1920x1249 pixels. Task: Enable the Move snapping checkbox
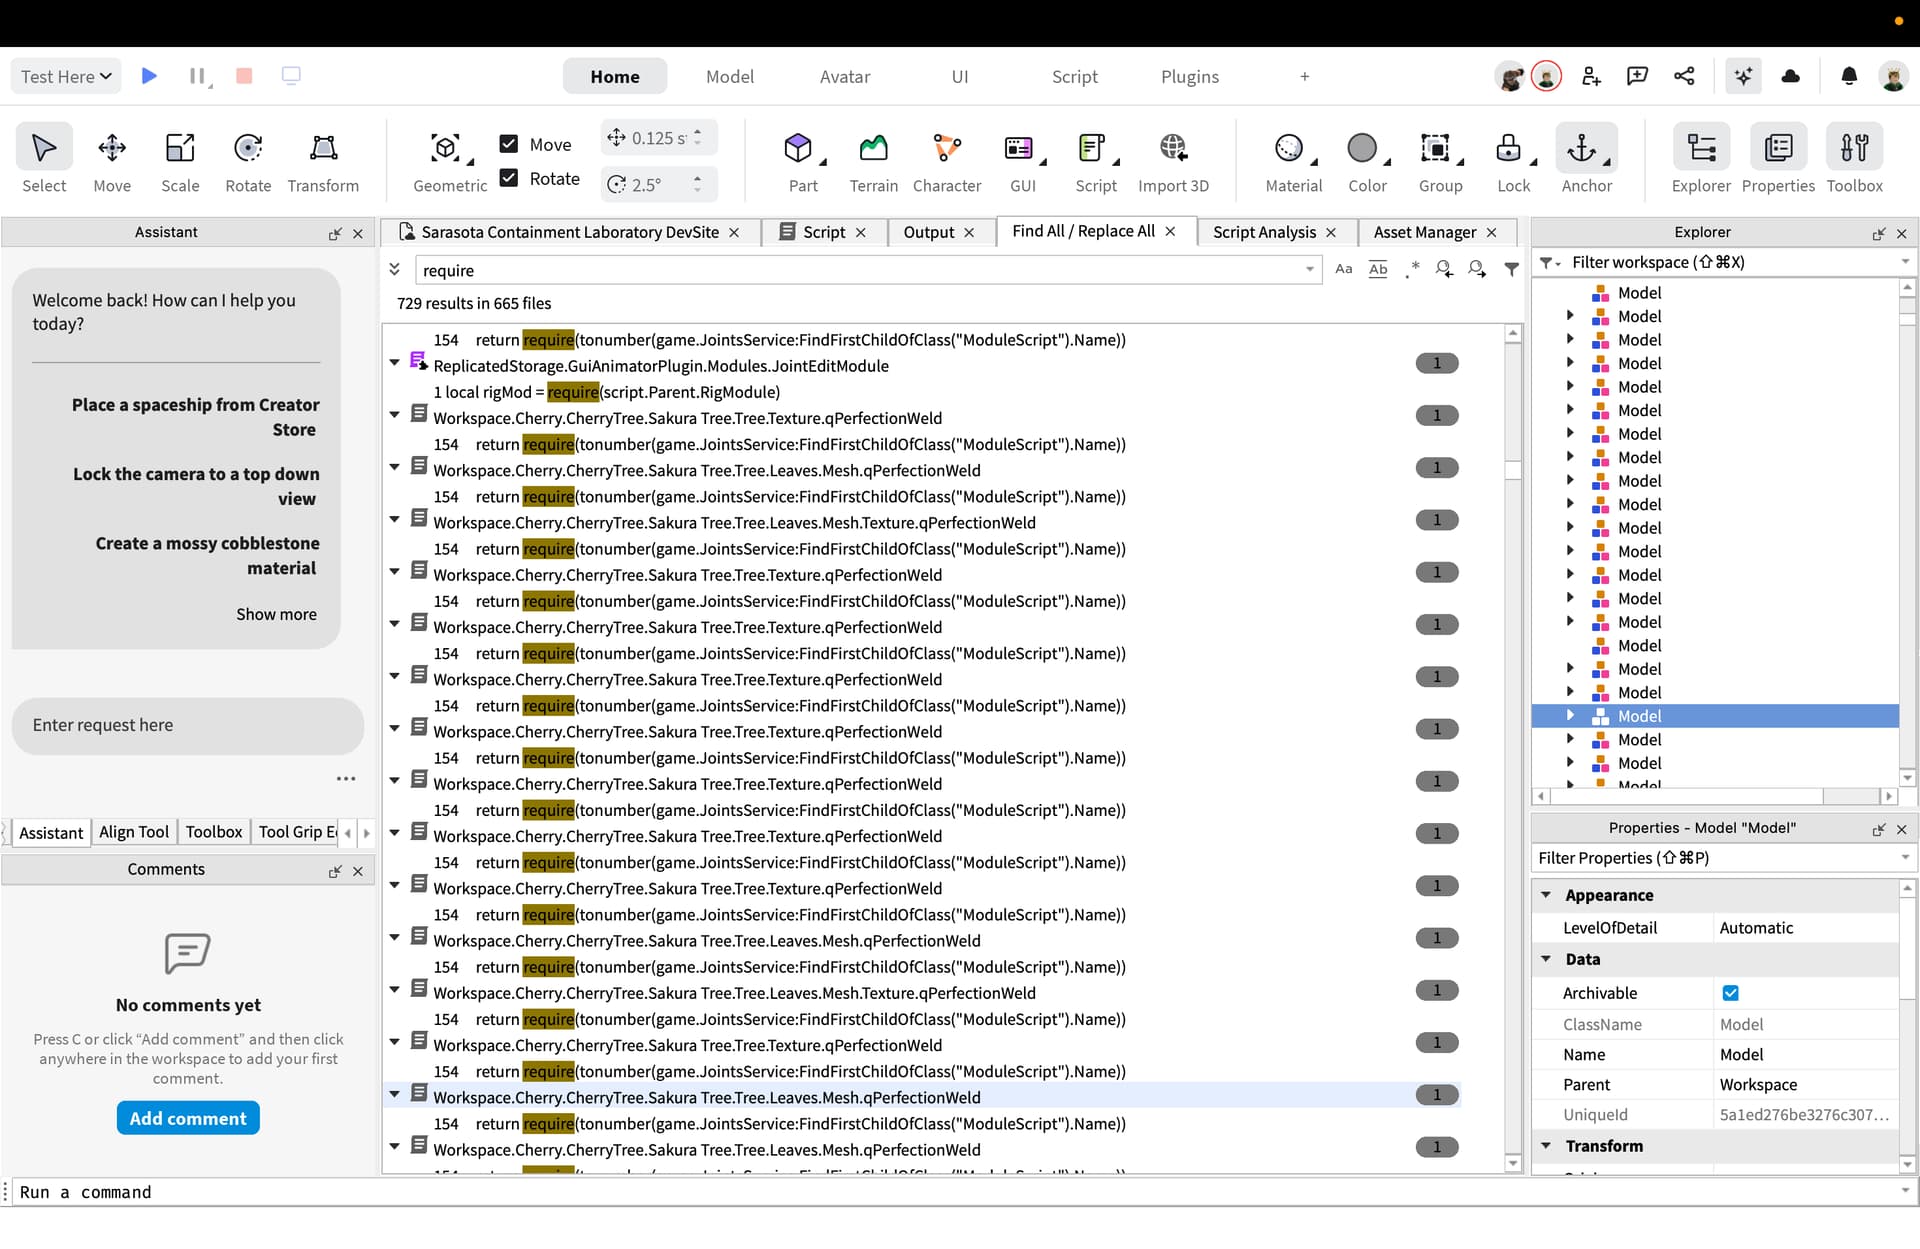tap(509, 144)
